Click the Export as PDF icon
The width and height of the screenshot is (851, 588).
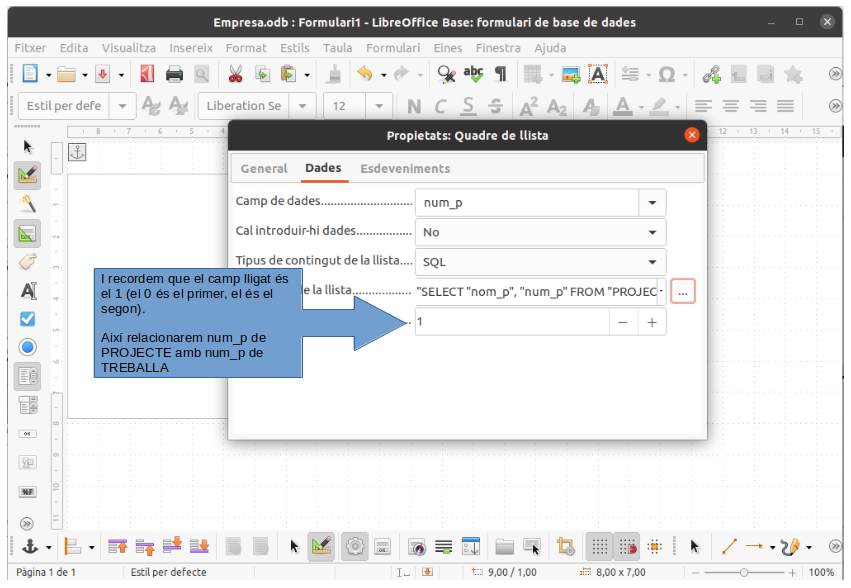pos(103,74)
